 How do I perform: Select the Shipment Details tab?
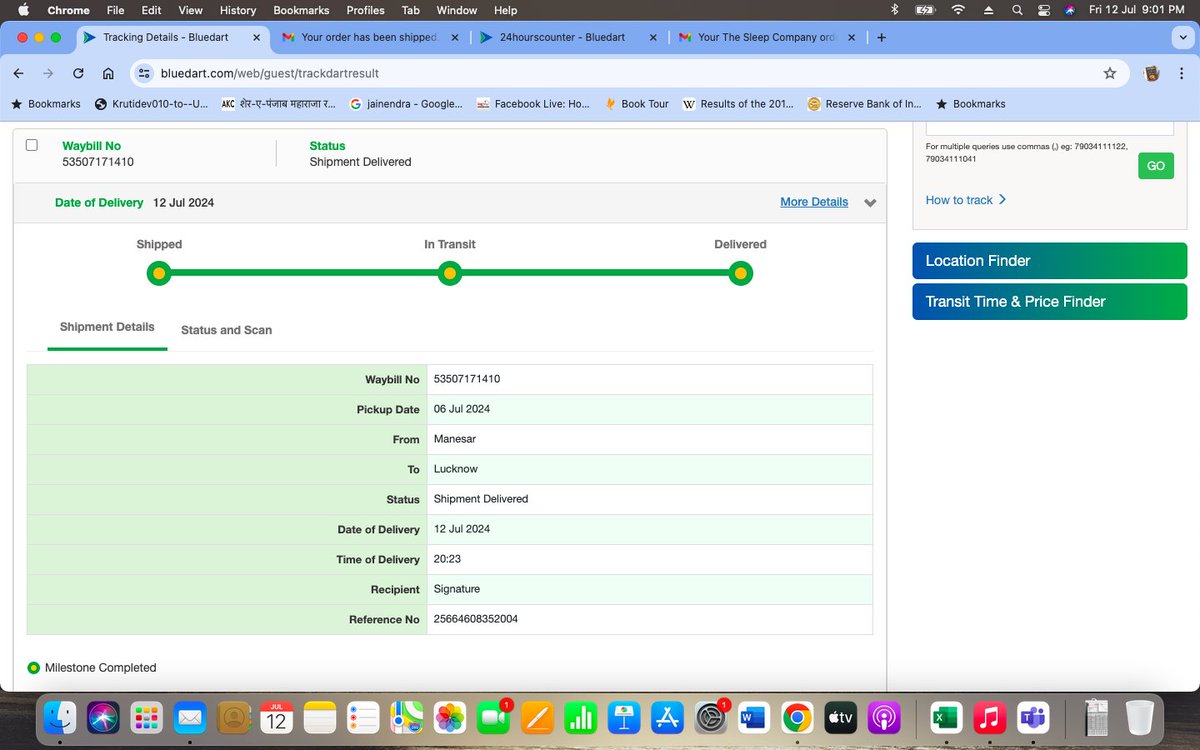click(107, 327)
